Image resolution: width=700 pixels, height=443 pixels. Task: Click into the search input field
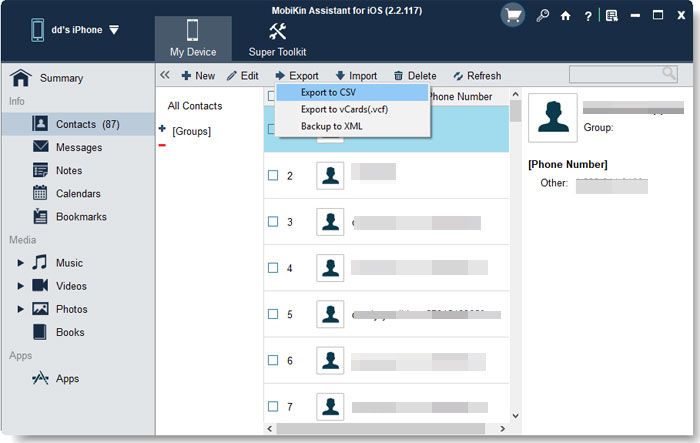click(x=623, y=74)
